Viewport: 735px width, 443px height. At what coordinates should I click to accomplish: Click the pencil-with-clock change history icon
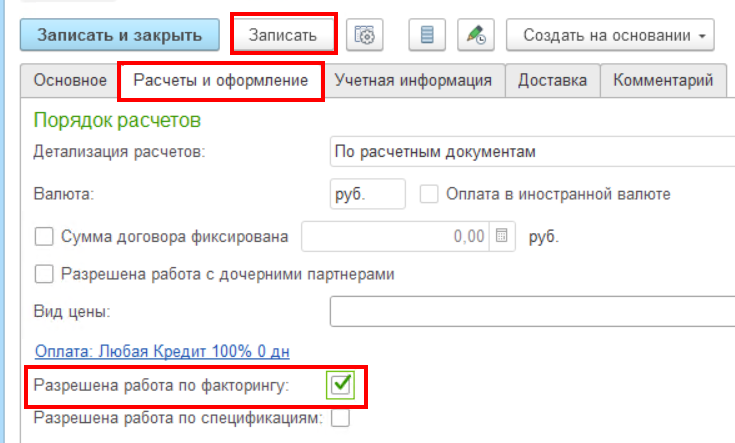point(476,35)
